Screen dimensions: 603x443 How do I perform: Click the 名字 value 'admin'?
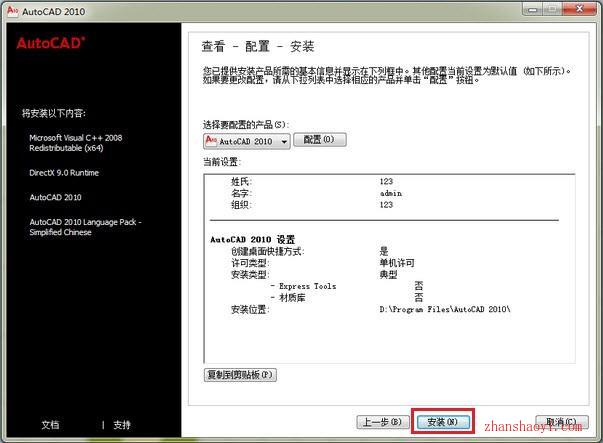tap(391, 193)
